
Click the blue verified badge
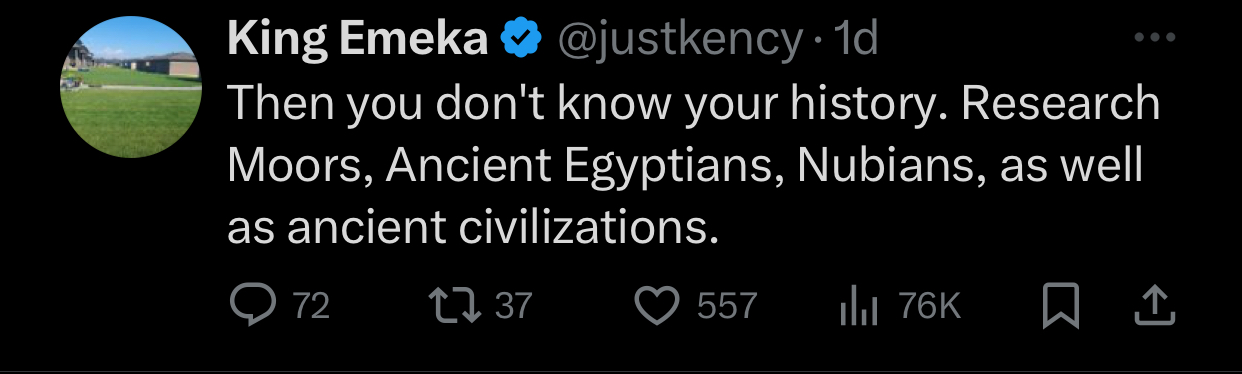coord(521,40)
